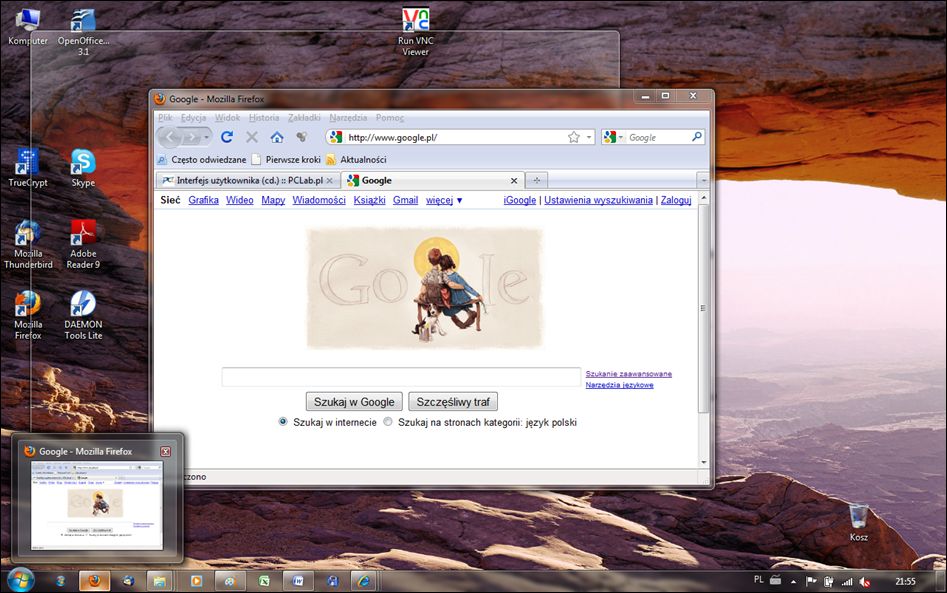Launch Windows Media Player from the taskbar
This screenshot has height=593, width=947.
[196, 581]
